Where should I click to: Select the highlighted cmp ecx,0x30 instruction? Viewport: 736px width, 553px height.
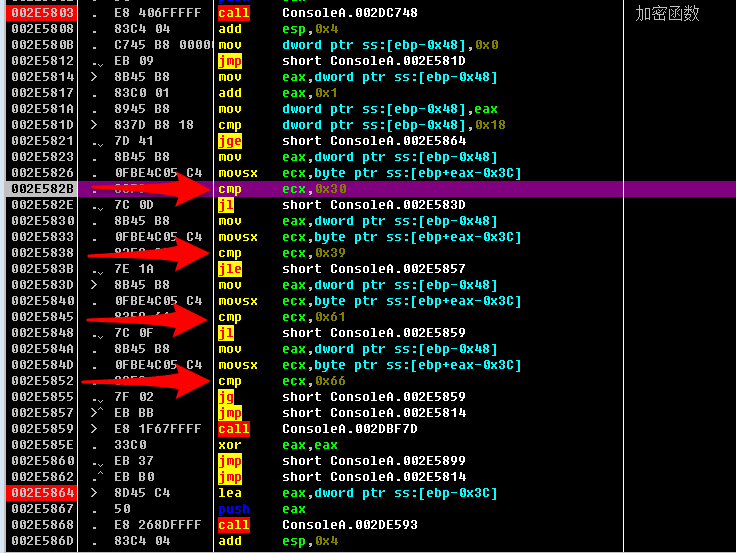282,189
